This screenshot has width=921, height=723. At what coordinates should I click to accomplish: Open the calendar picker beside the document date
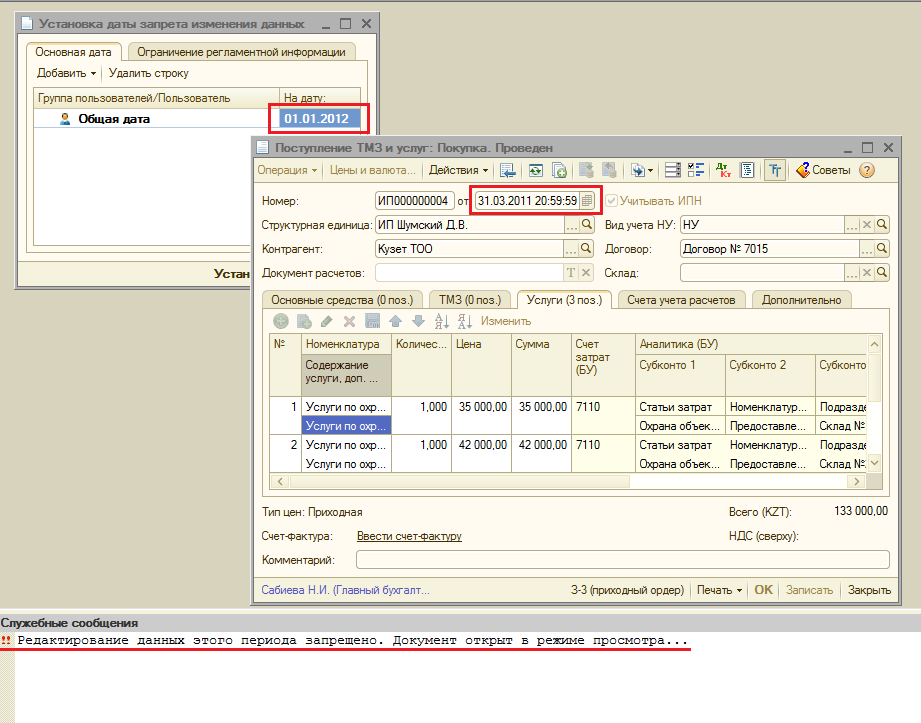click(x=588, y=200)
